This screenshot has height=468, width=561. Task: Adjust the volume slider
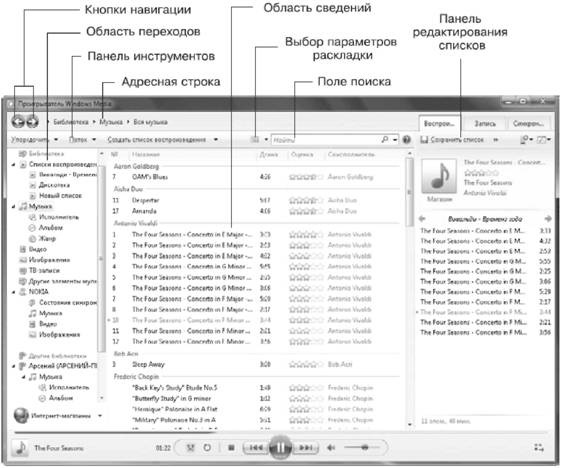(361, 447)
